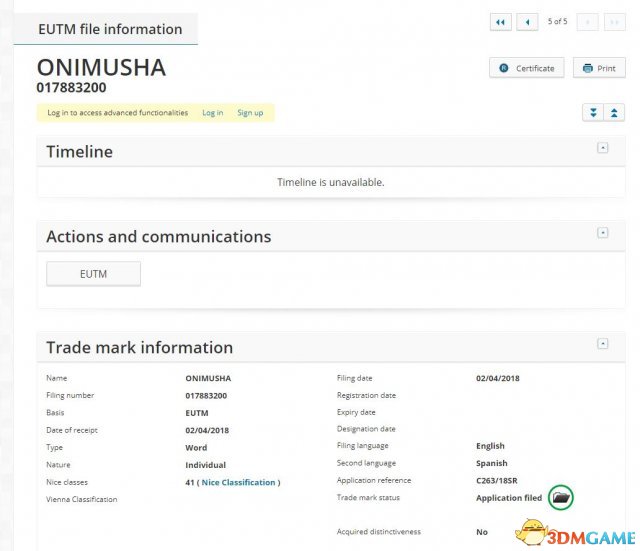Print the trade mark file

point(598,68)
